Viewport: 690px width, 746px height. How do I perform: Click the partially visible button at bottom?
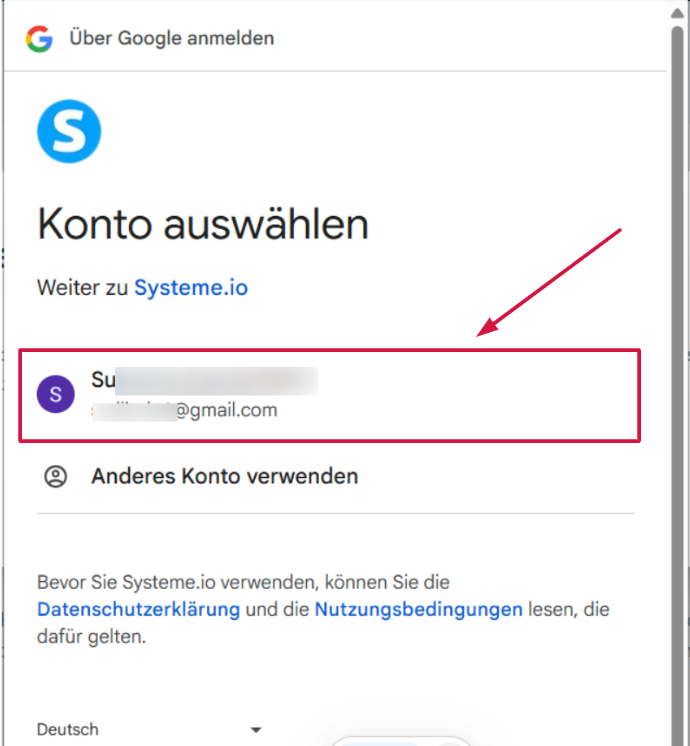(x=401, y=741)
